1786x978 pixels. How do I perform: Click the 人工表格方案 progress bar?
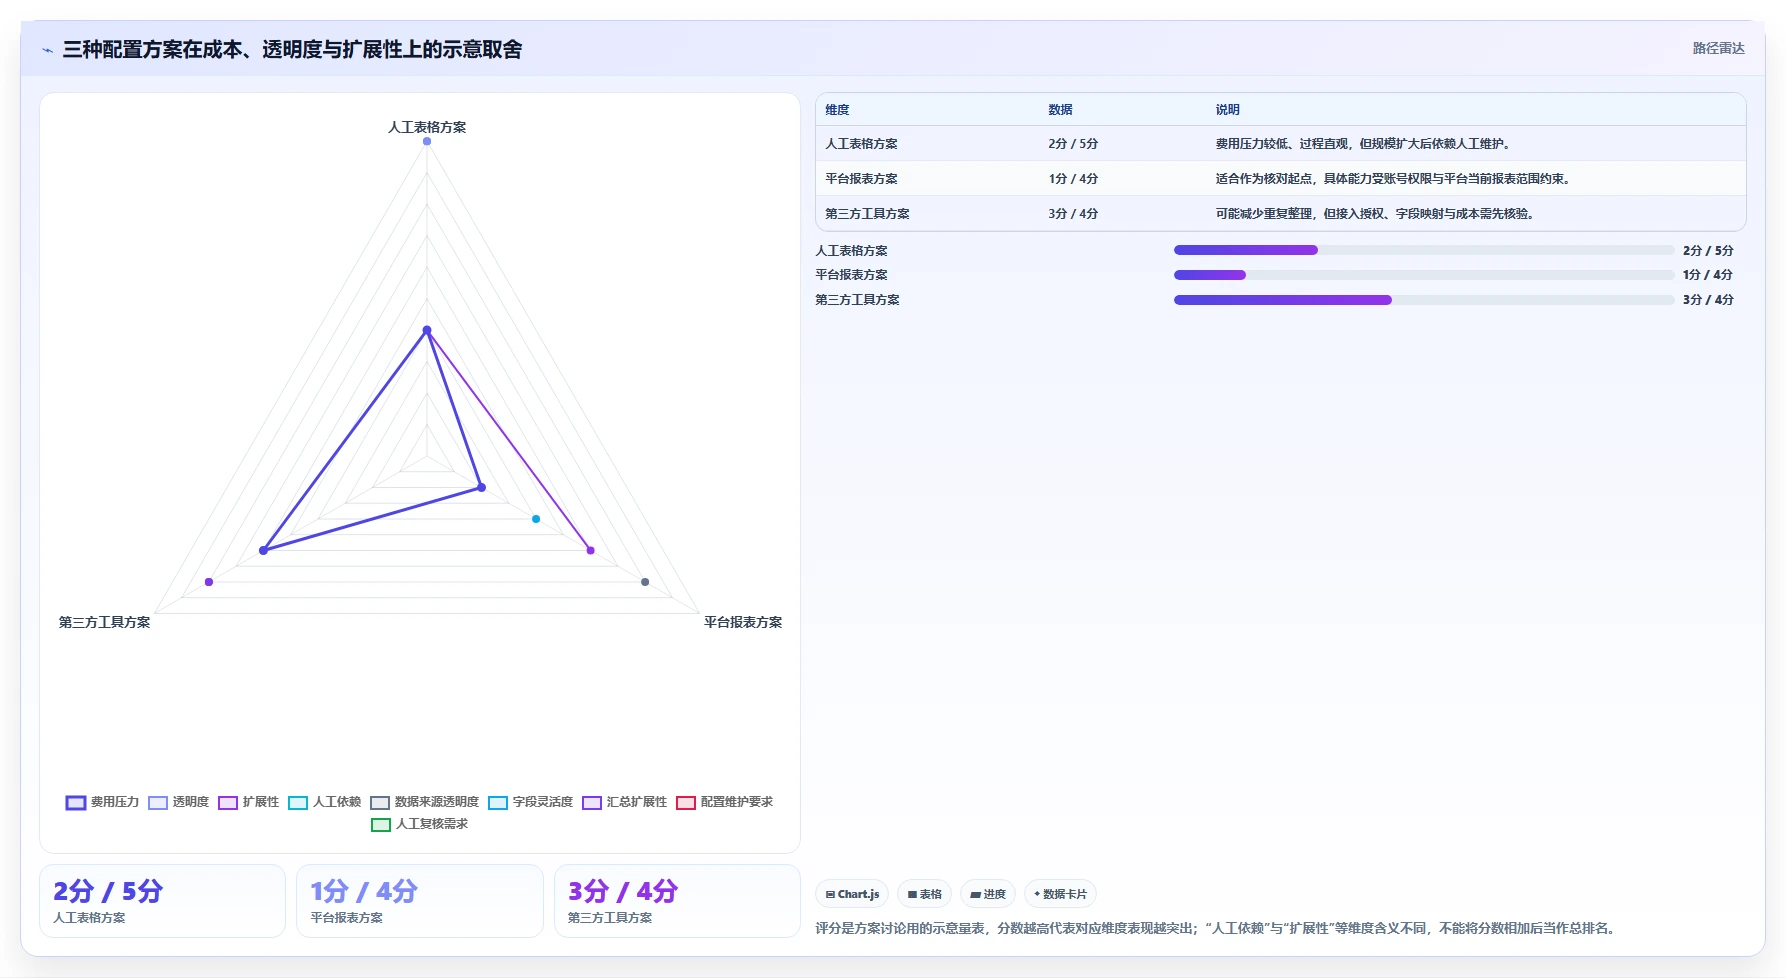coord(1424,250)
